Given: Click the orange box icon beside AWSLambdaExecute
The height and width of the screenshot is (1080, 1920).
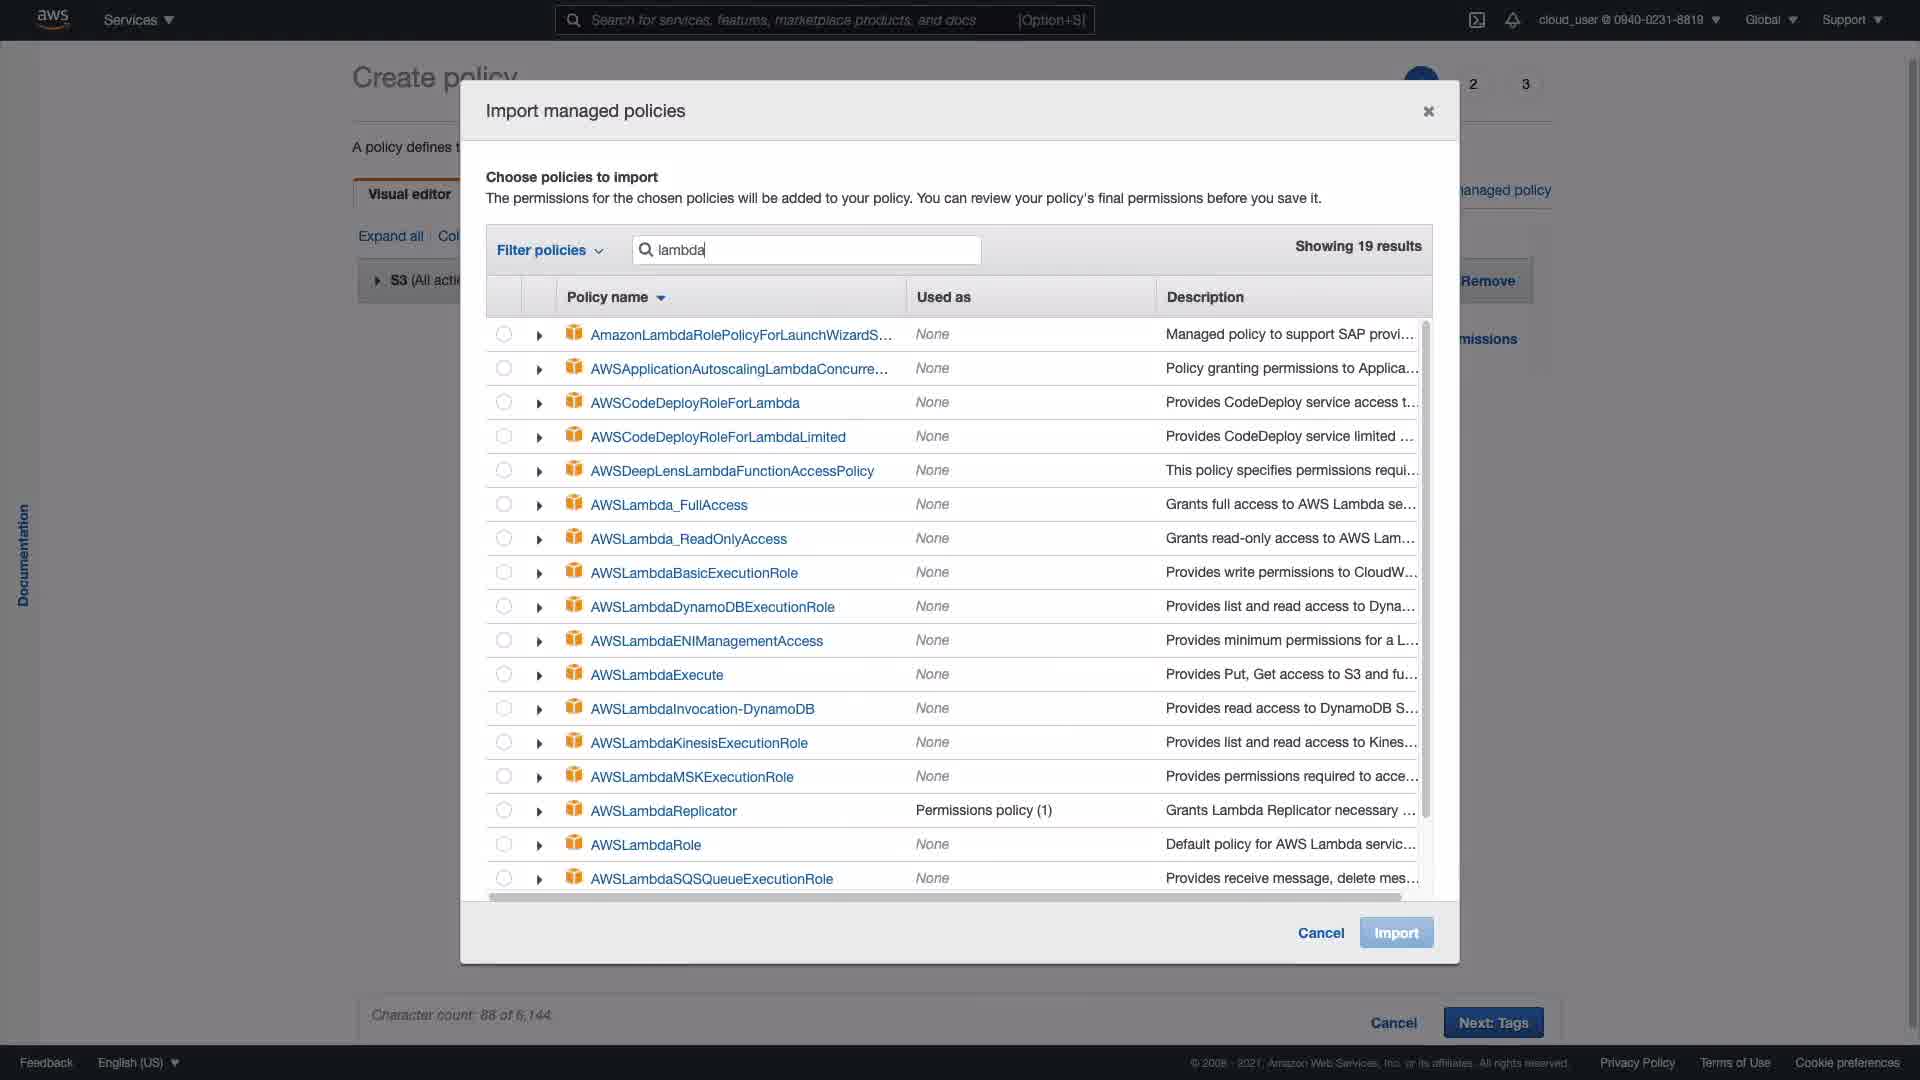Looking at the screenshot, I should (574, 673).
